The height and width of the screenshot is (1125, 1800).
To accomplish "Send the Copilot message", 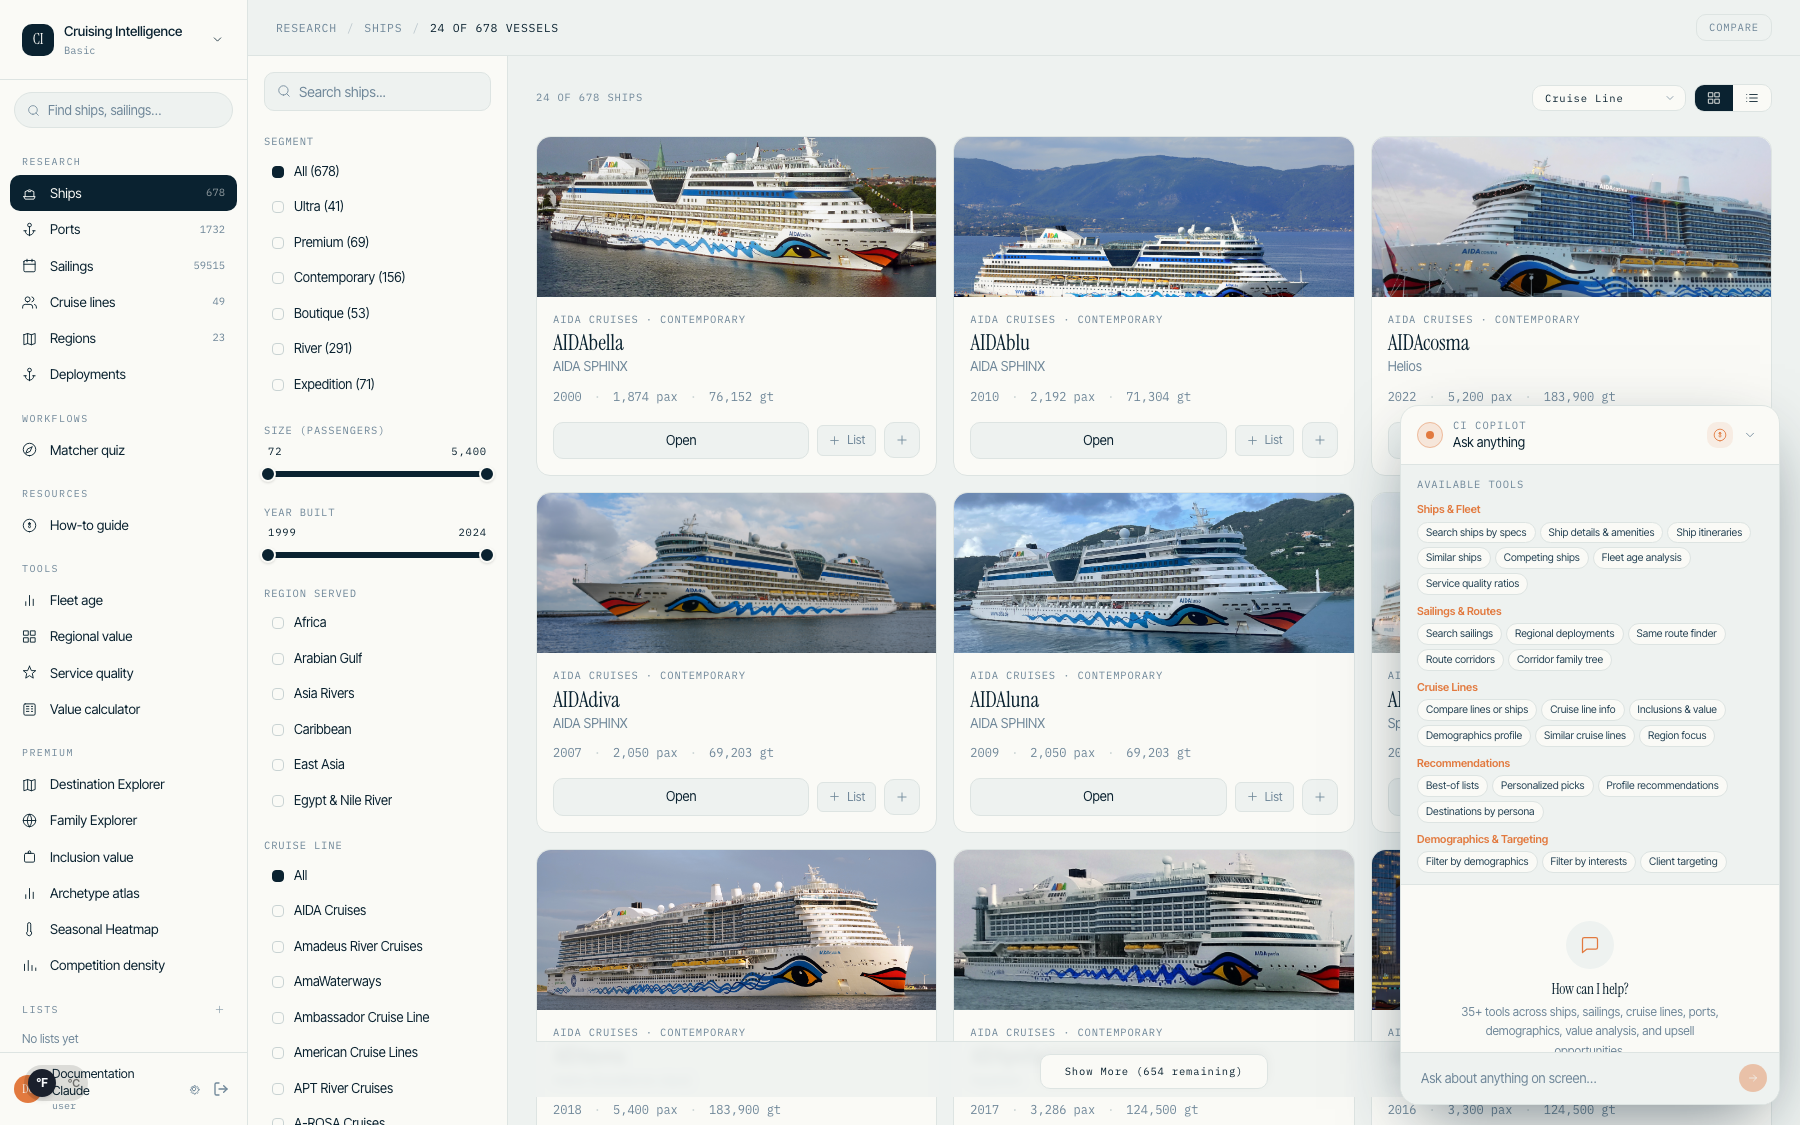I will pyautogui.click(x=1753, y=1078).
